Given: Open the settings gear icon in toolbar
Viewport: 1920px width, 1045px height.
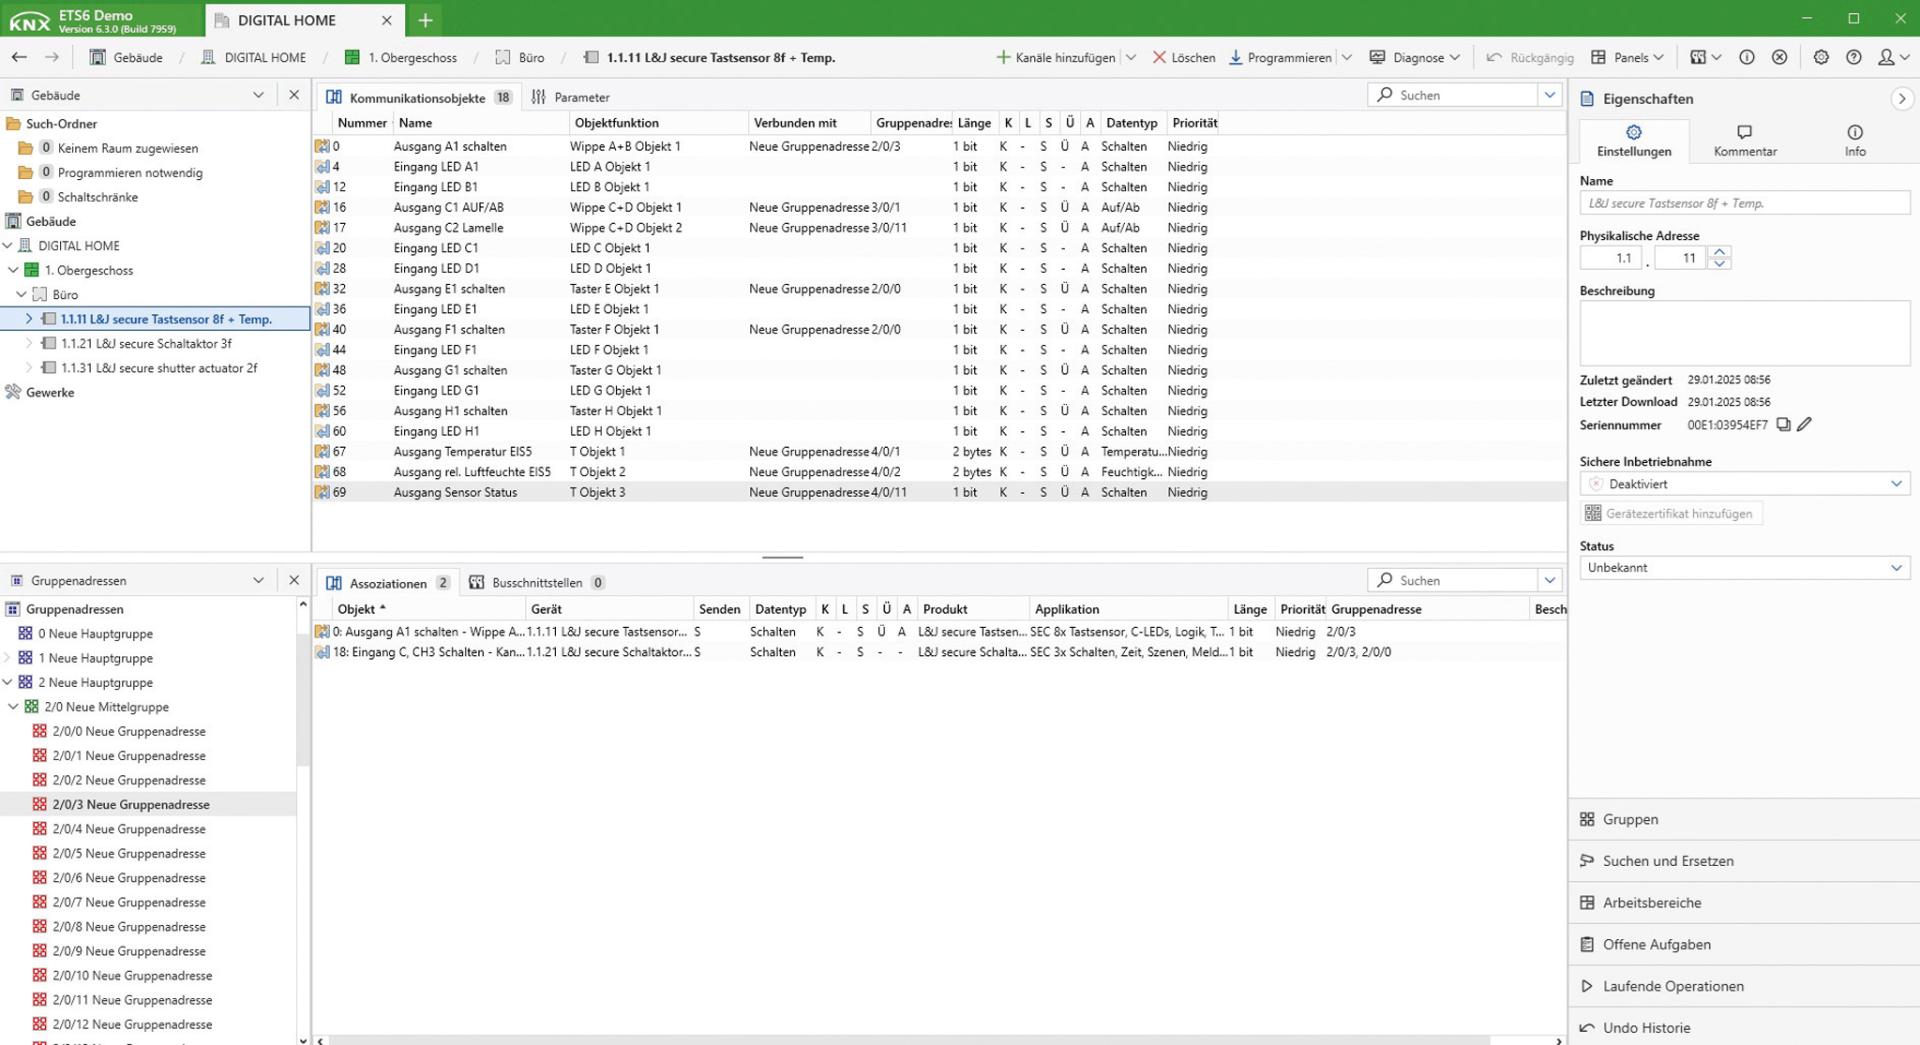Looking at the screenshot, I should point(1821,57).
